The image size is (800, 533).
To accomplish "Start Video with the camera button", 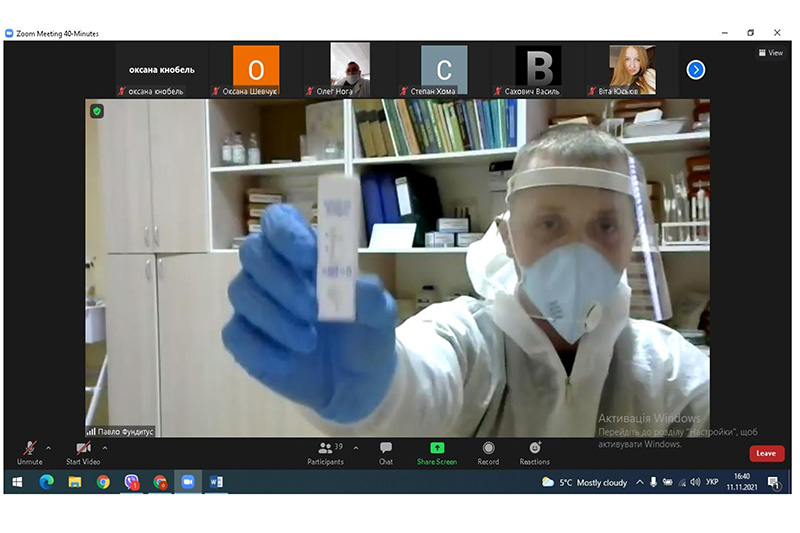I will point(83,450).
